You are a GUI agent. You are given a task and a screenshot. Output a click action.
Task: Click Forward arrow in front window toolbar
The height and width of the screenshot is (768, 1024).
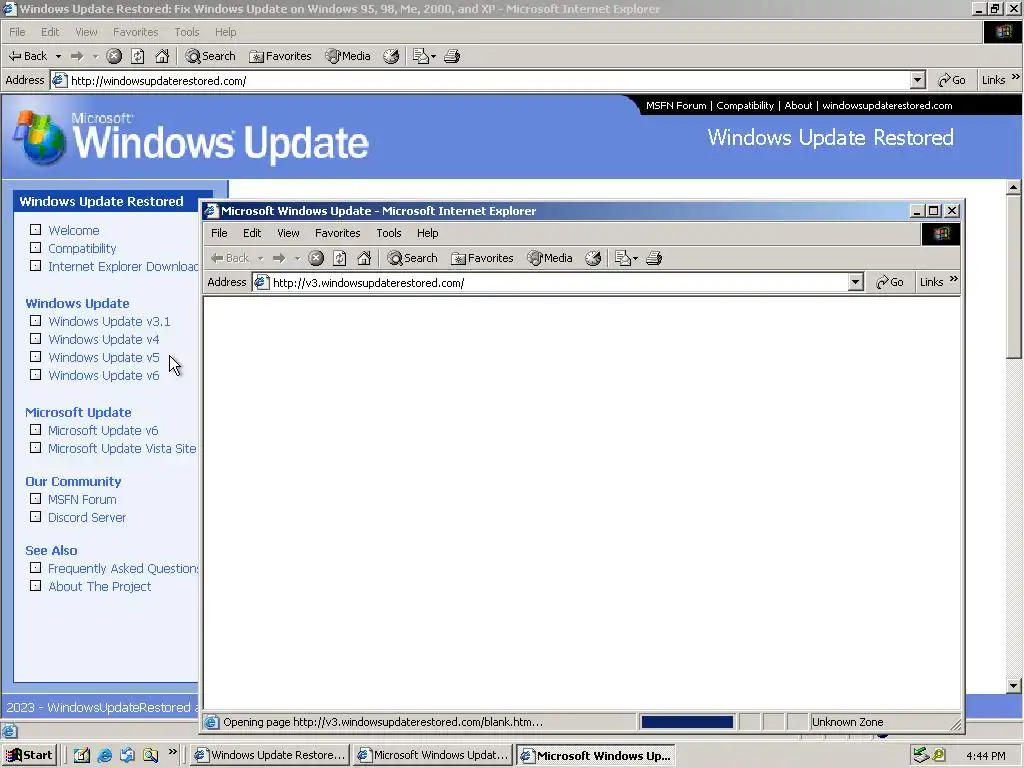(279, 258)
